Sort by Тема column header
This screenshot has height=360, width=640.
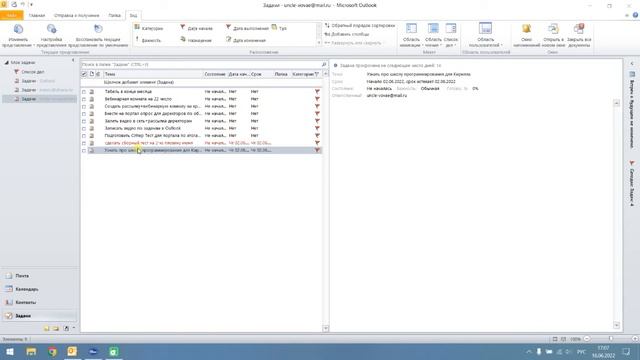coord(153,74)
